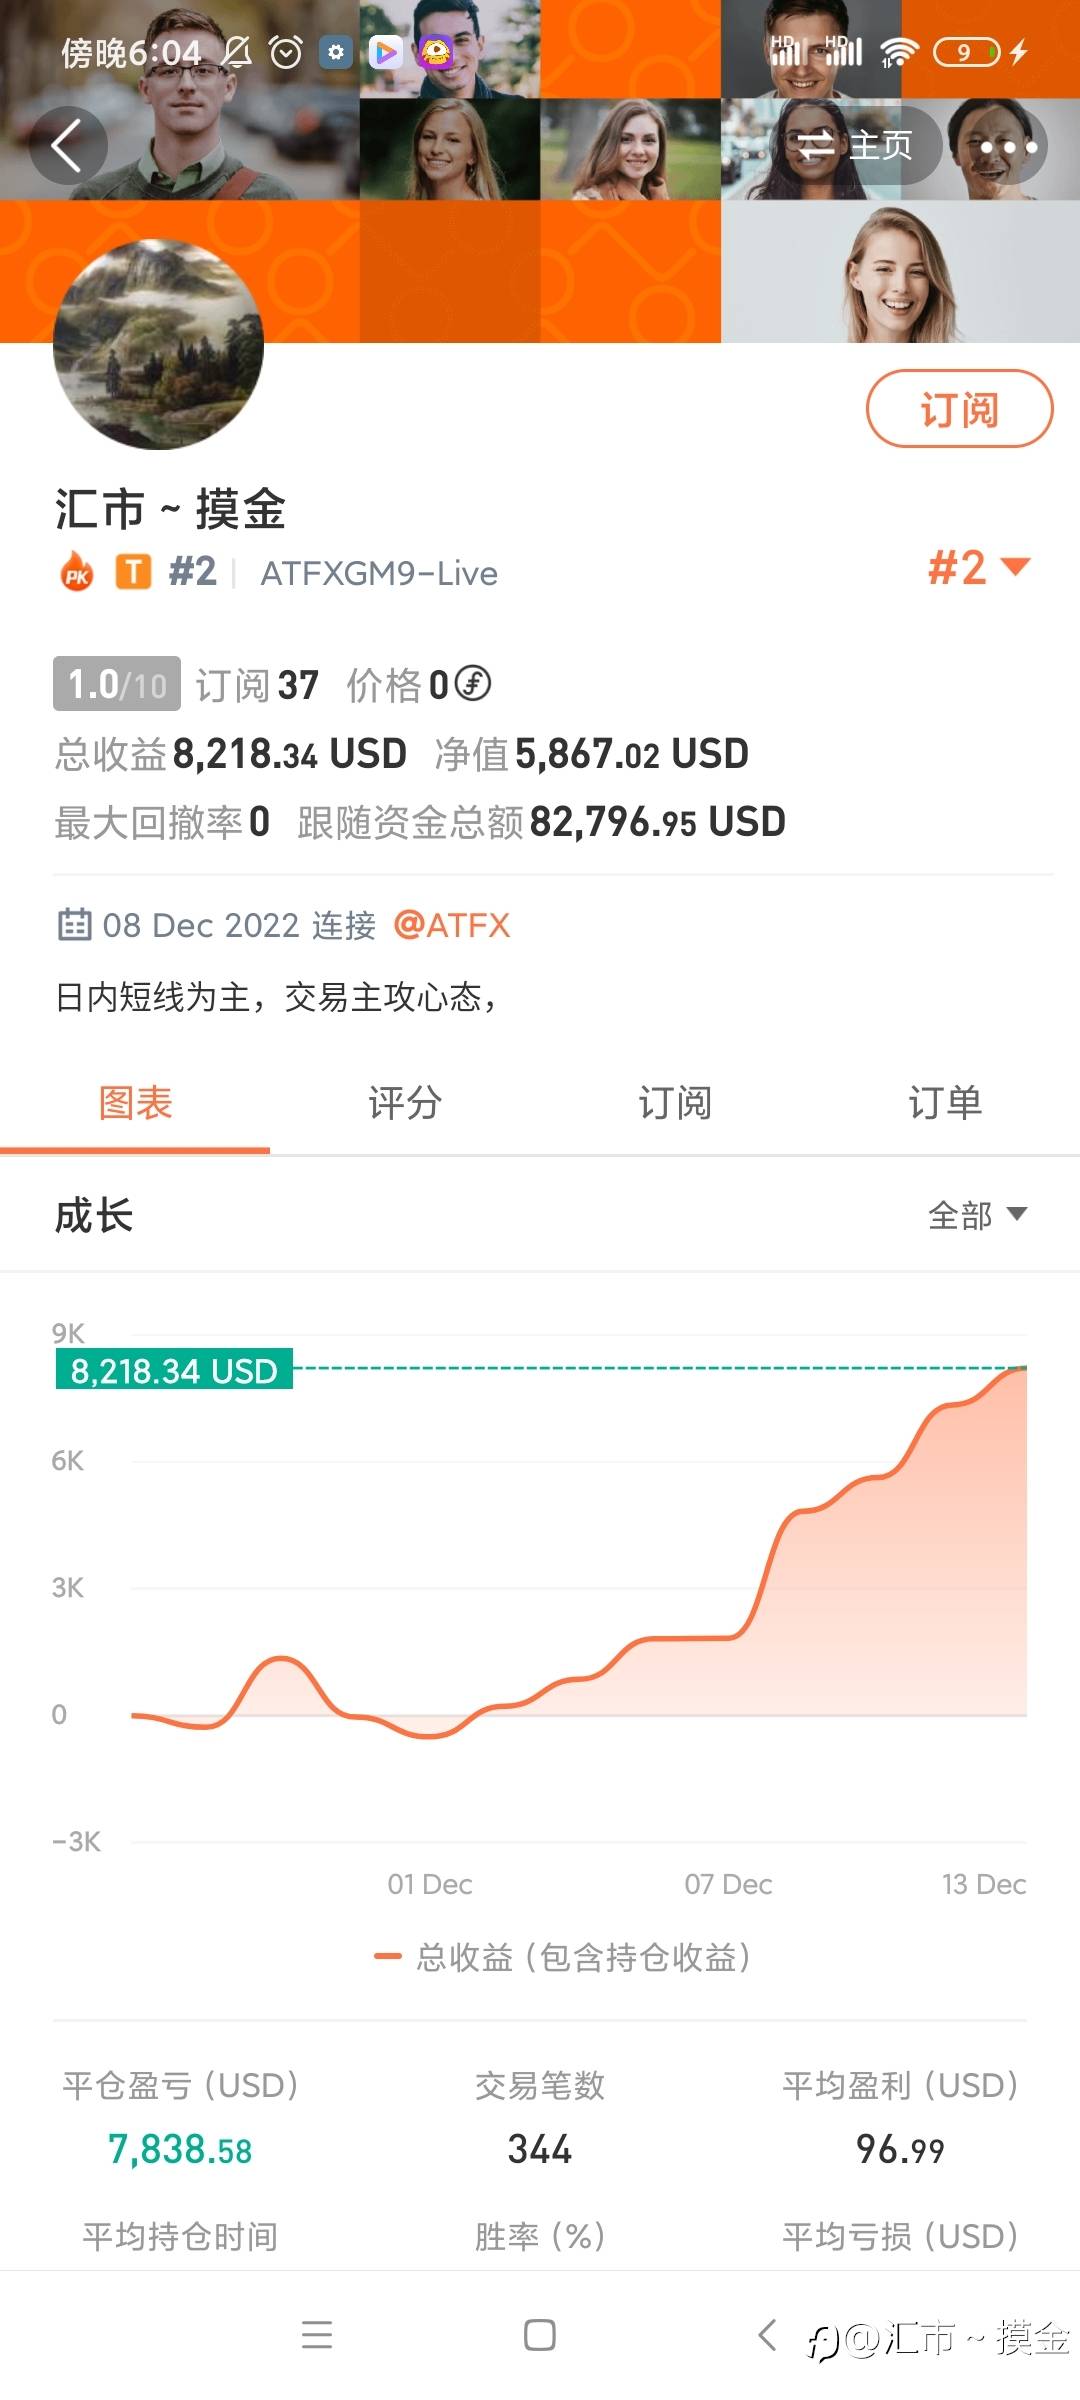Tap the PK flame badge icon
Screen dimensions: 1080x2400
(x=77, y=573)
